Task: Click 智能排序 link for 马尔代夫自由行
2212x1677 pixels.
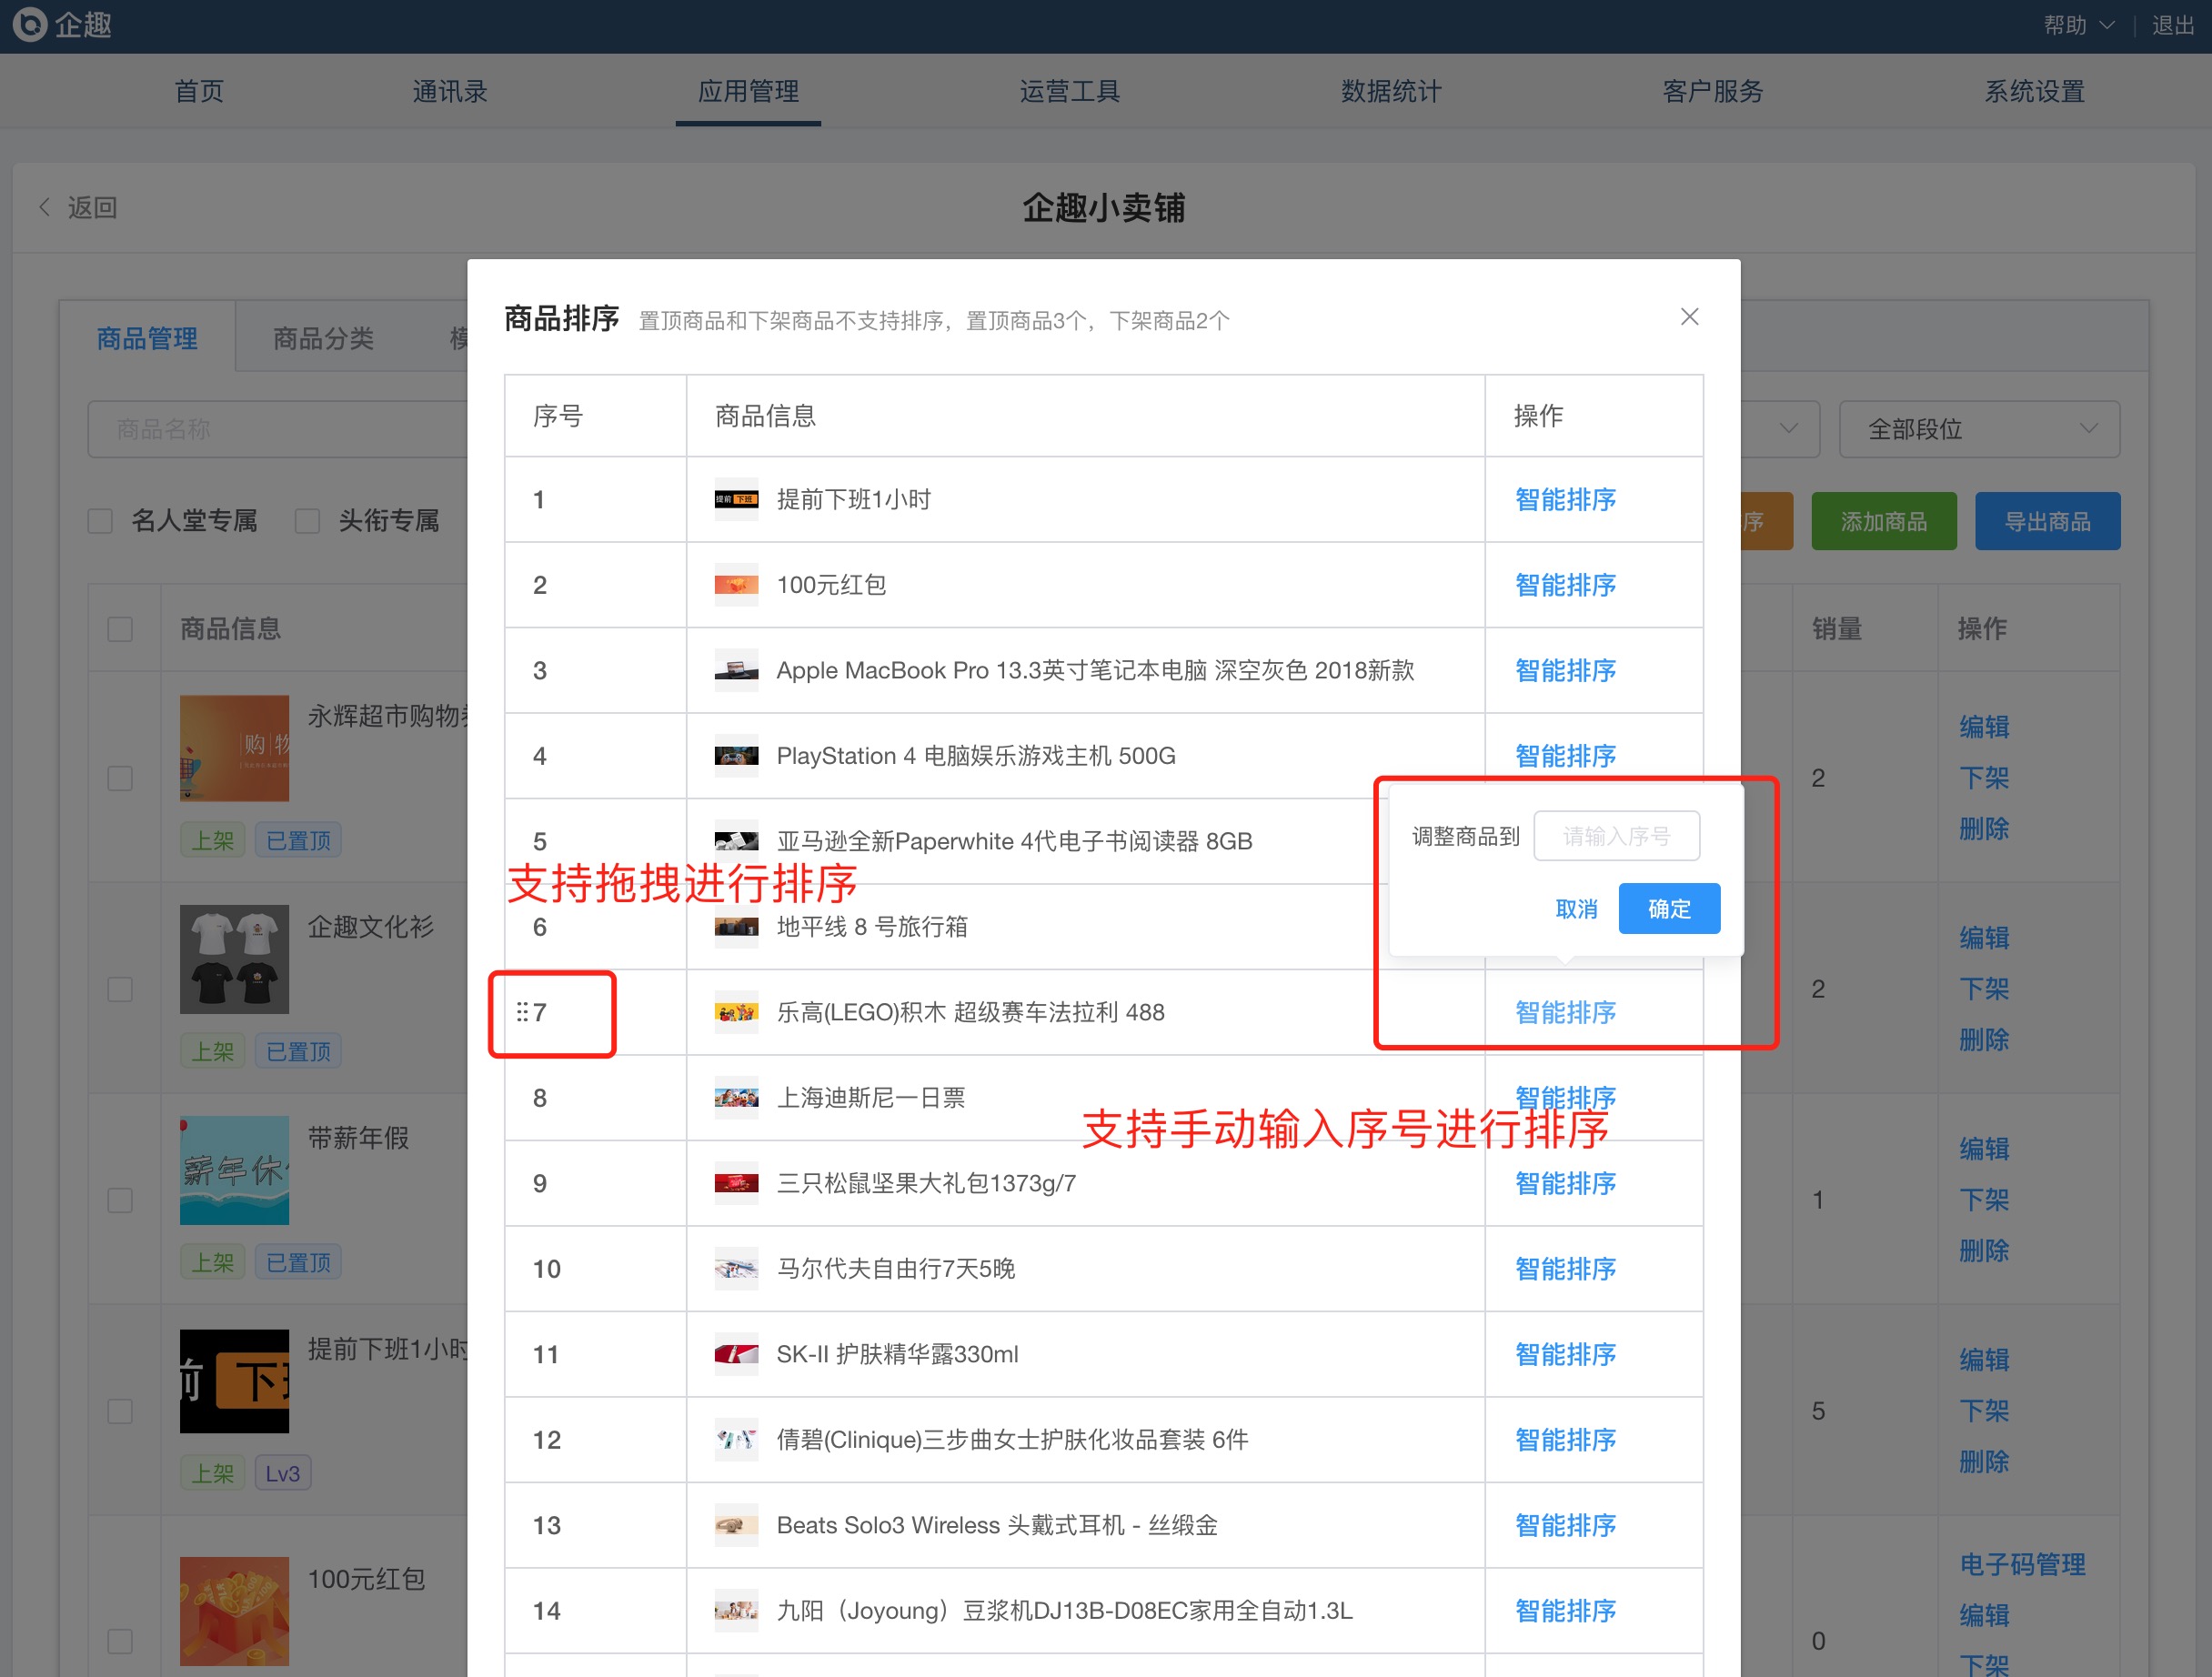Action: (1564, 1269)
